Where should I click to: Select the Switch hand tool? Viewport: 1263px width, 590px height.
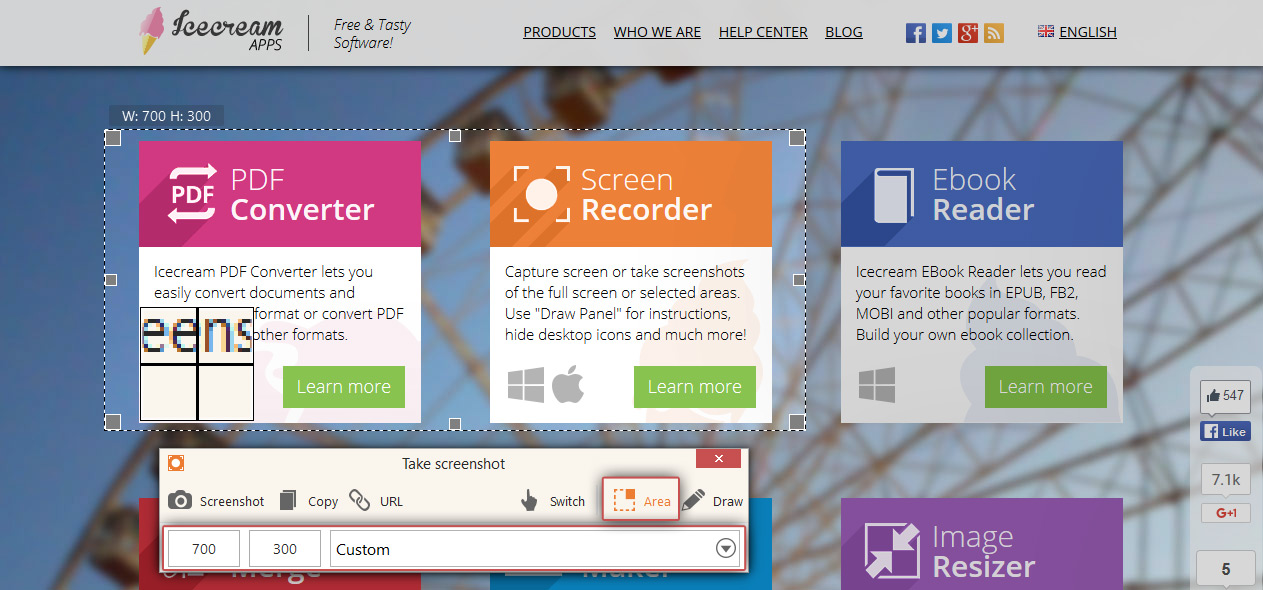point(552,501)
